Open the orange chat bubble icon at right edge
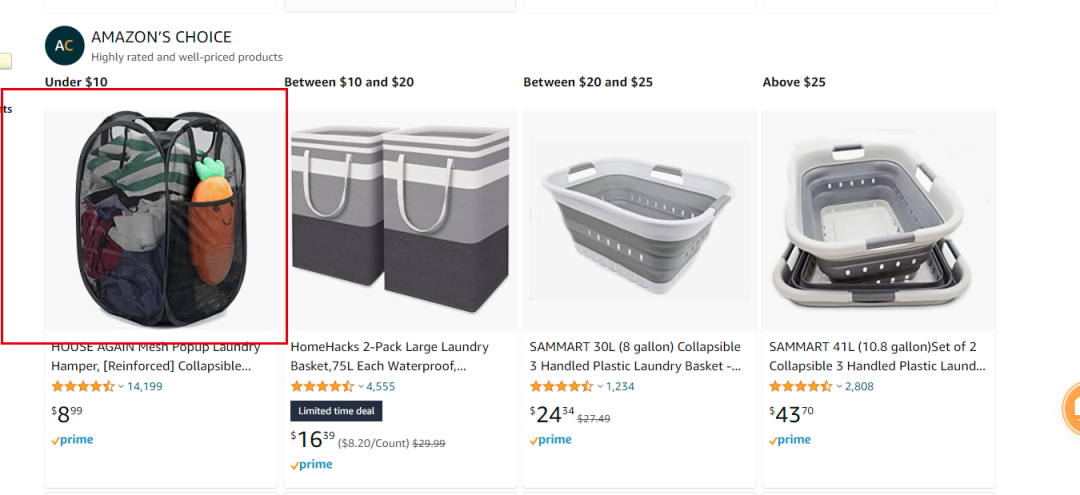 click(x=1072, y=410)
